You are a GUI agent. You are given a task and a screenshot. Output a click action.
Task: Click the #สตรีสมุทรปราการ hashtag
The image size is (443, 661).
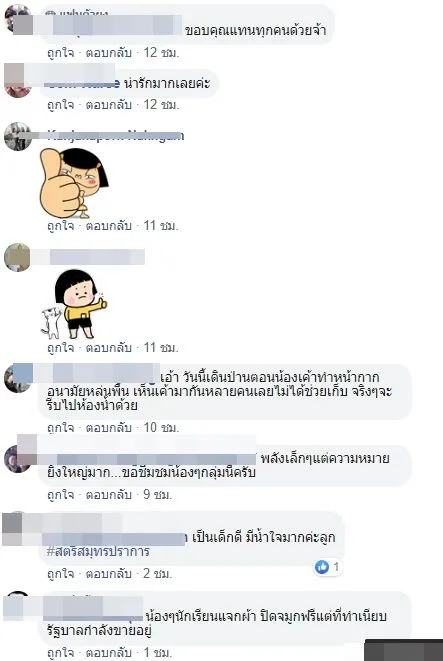98,551
